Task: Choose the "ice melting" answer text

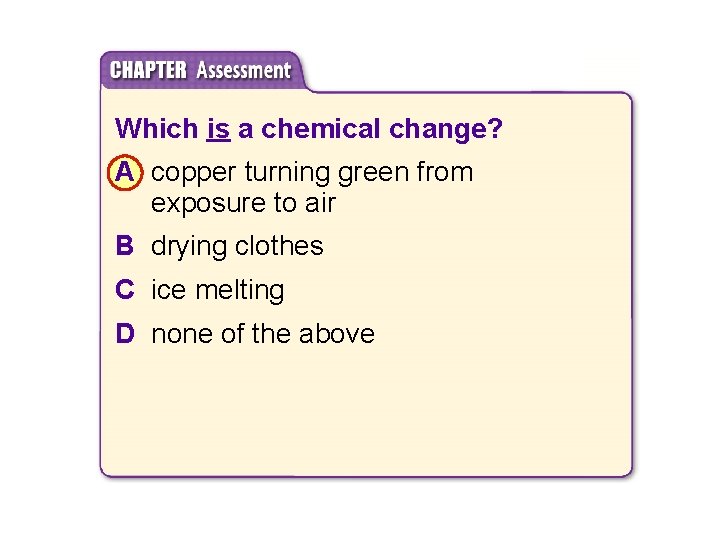Action: [218, 290]
